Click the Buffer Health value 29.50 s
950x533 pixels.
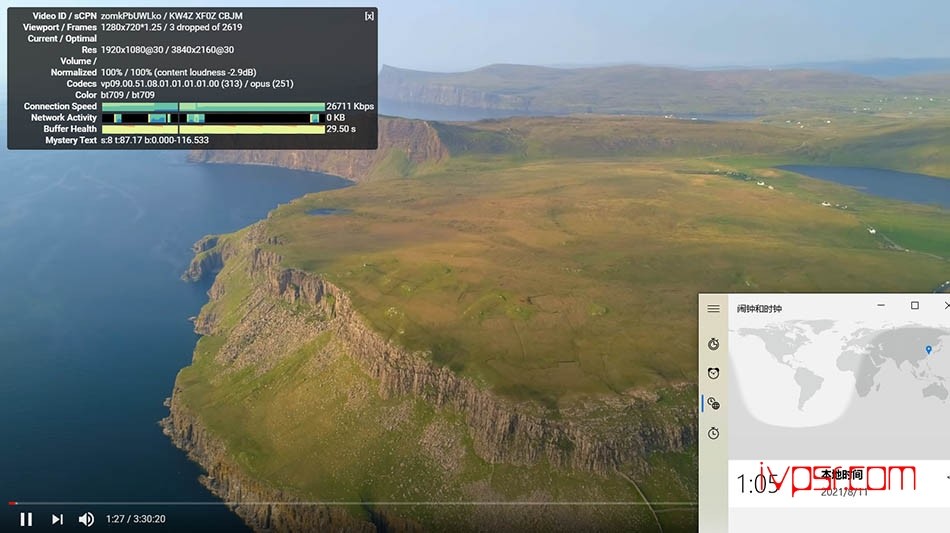tap(341, 129)
